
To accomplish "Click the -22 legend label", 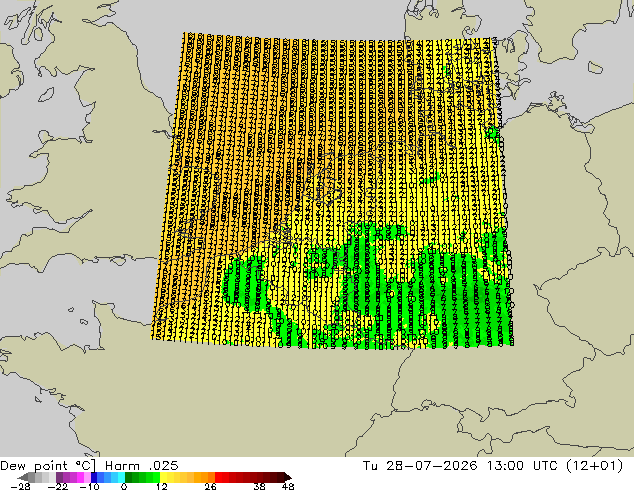I will 57,486.
